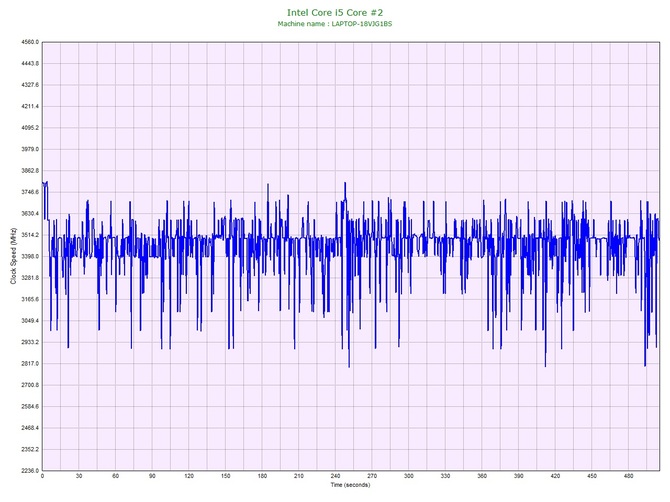This screenshot has height=502, width=670.
Task: Click the y-axis value 2236.0
Action: 30,471
